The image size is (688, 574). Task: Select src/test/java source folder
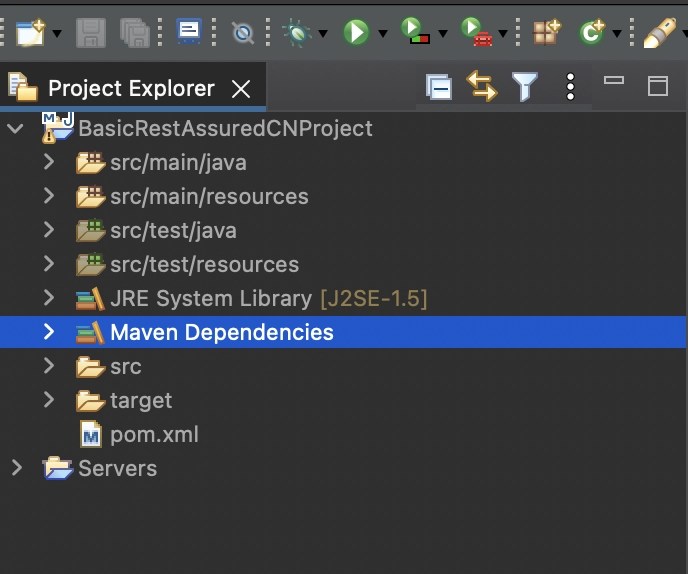point(173,231)
